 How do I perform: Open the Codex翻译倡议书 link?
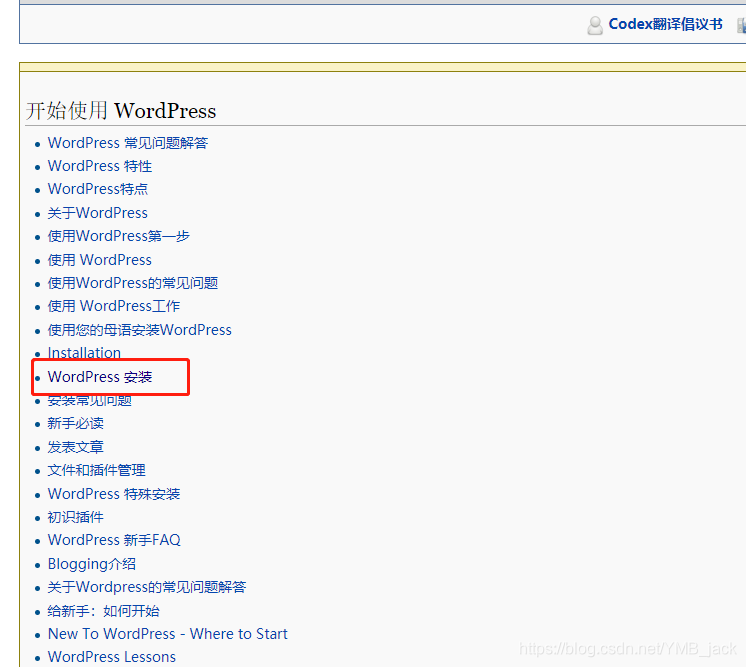point(665,24)
